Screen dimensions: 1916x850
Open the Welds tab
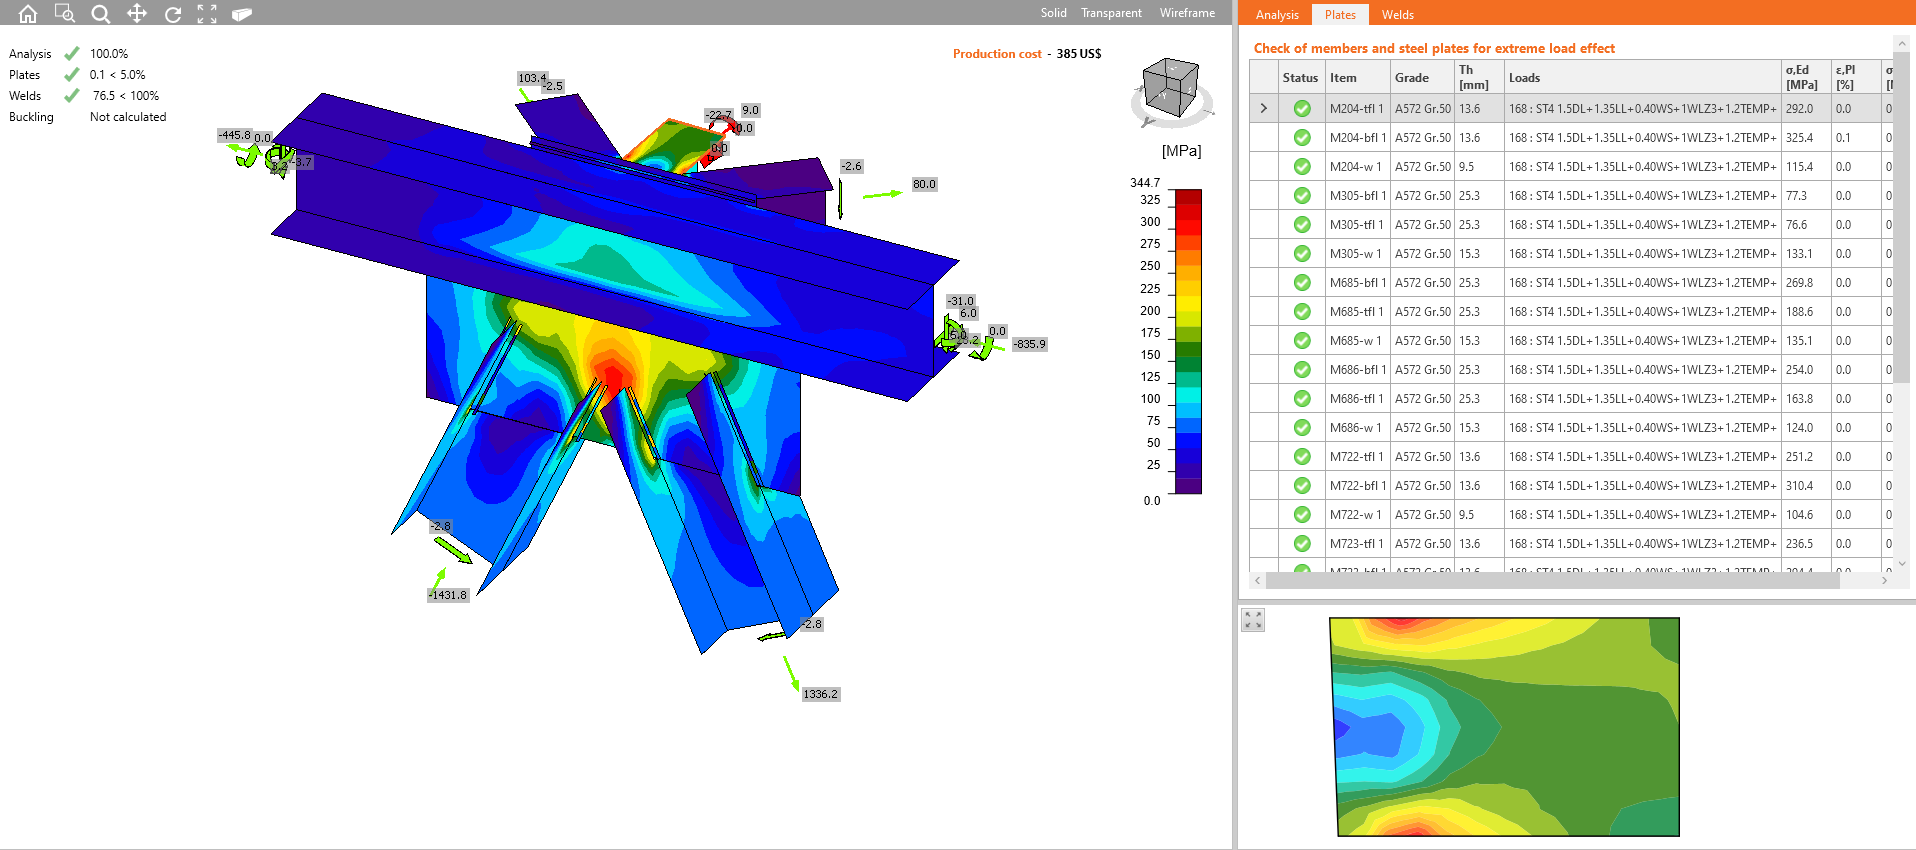click(x=1397, y=15)
